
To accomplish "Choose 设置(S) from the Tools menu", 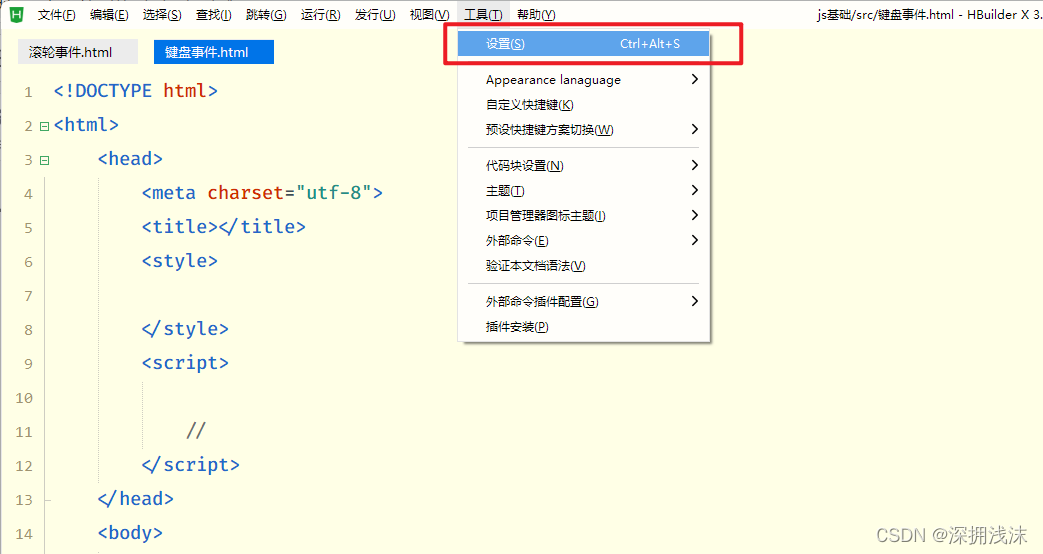I will [584, 44].
